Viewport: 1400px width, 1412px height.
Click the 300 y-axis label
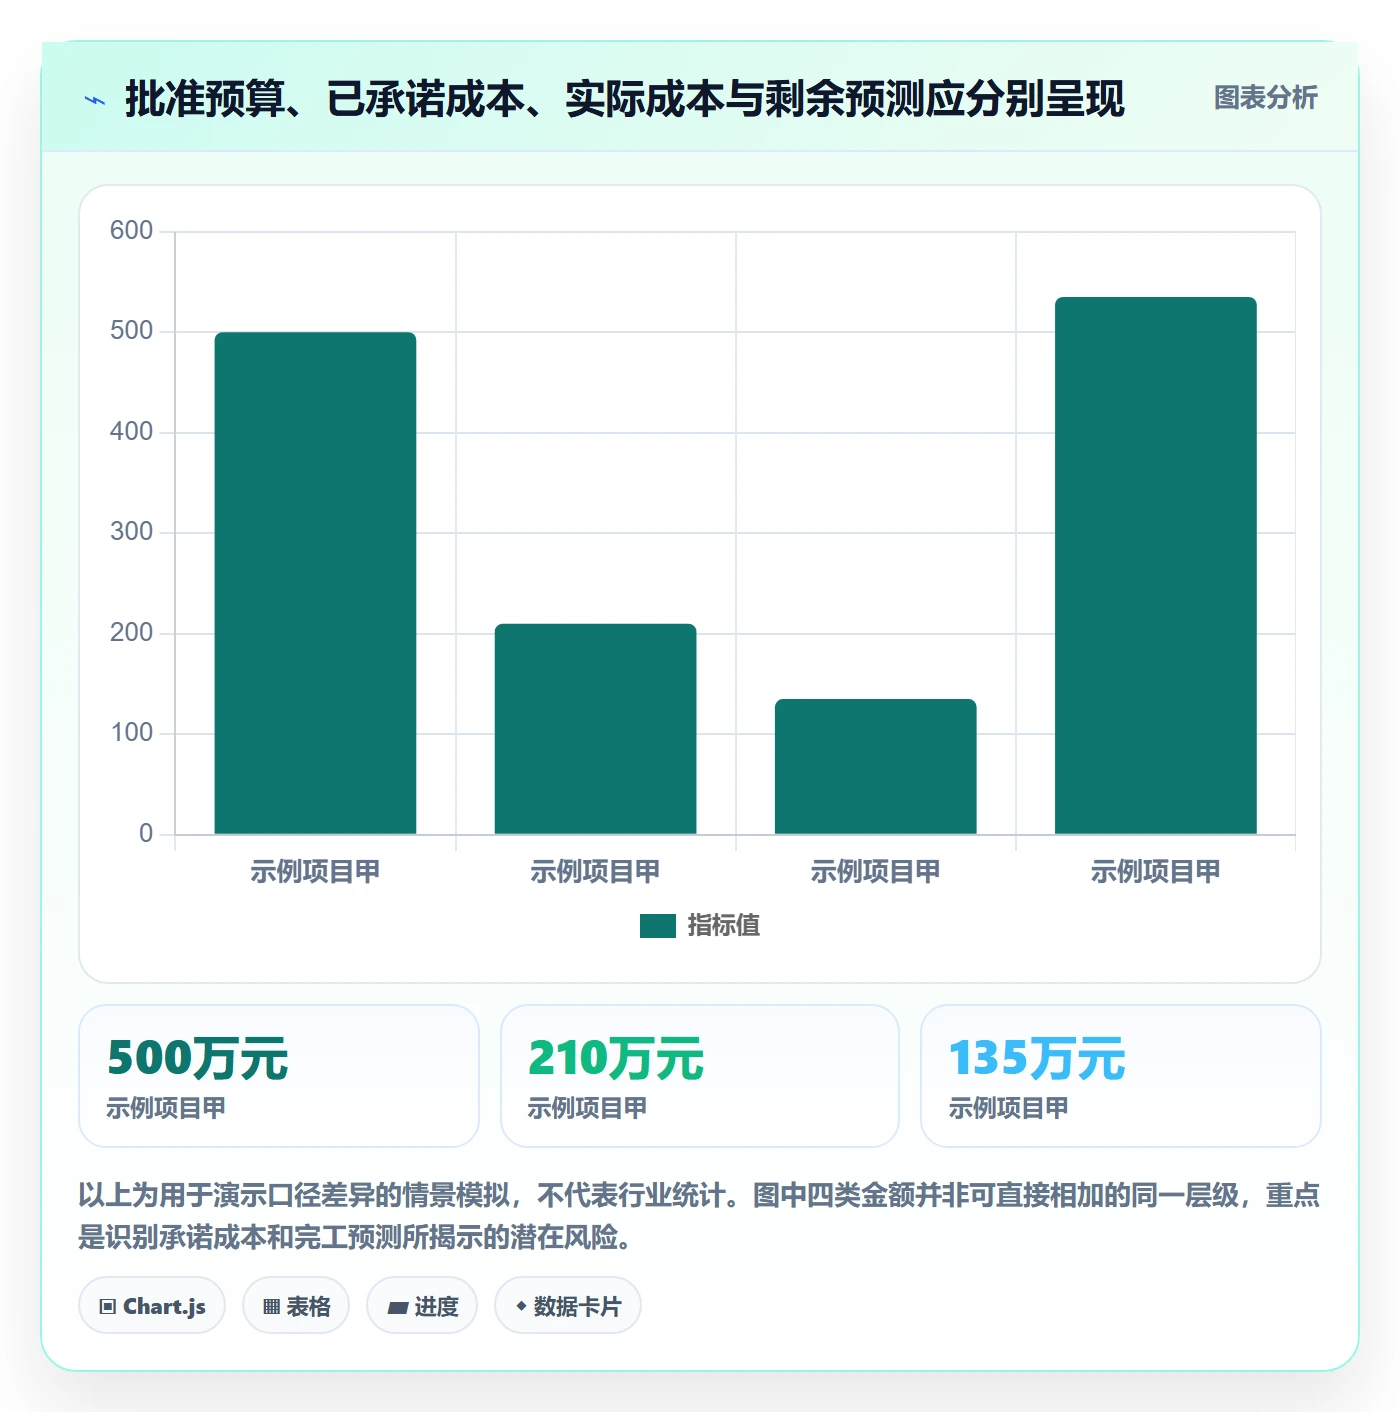131,532
